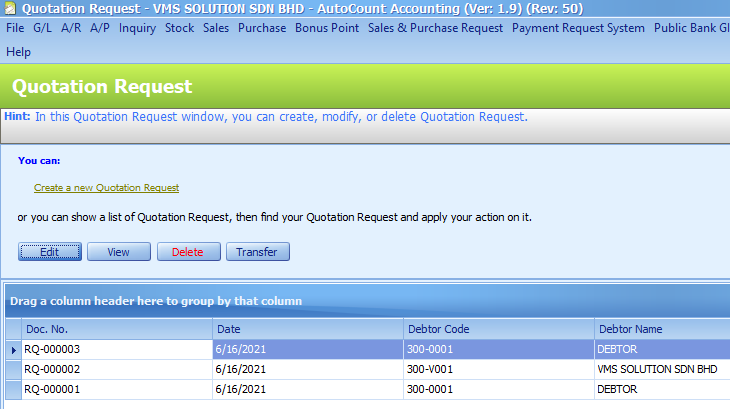This screenshot has width=730, height=409.
Task: Click the row indicator arrow beside RQ-000003
Action: (13, 350)
